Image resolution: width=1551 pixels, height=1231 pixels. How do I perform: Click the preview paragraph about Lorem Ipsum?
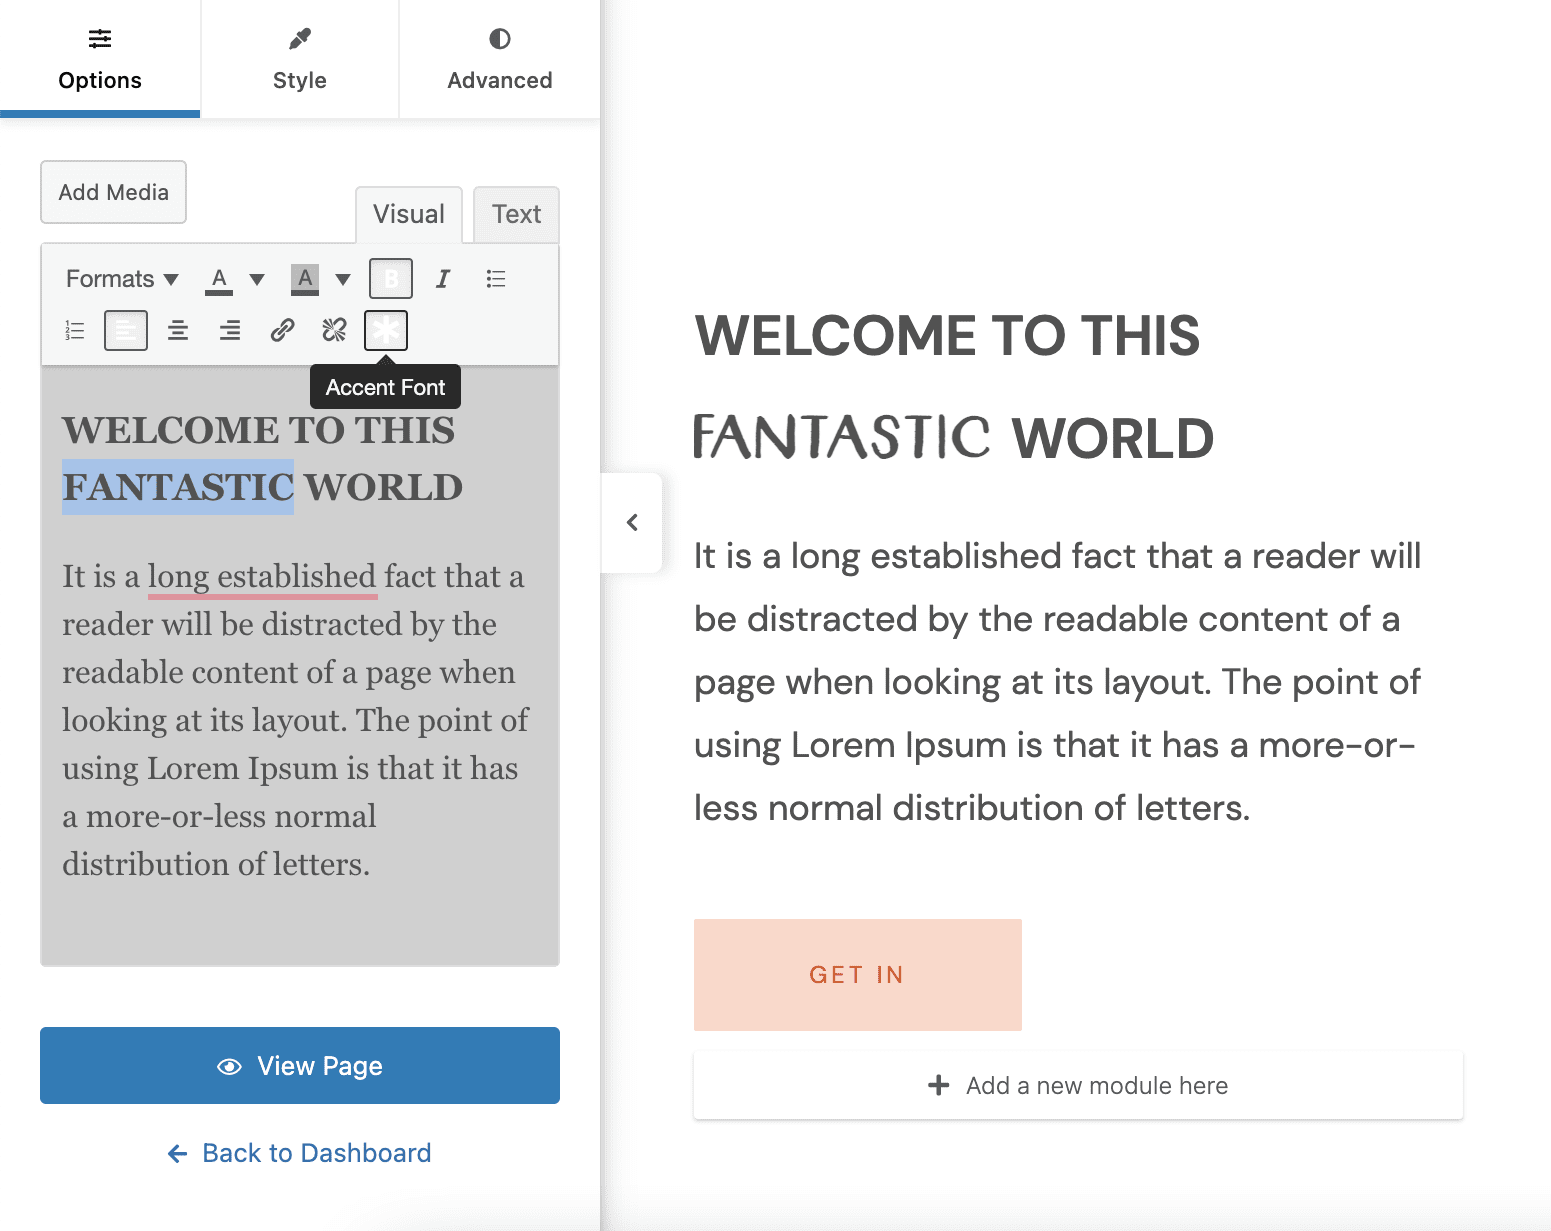(1057, 682)
